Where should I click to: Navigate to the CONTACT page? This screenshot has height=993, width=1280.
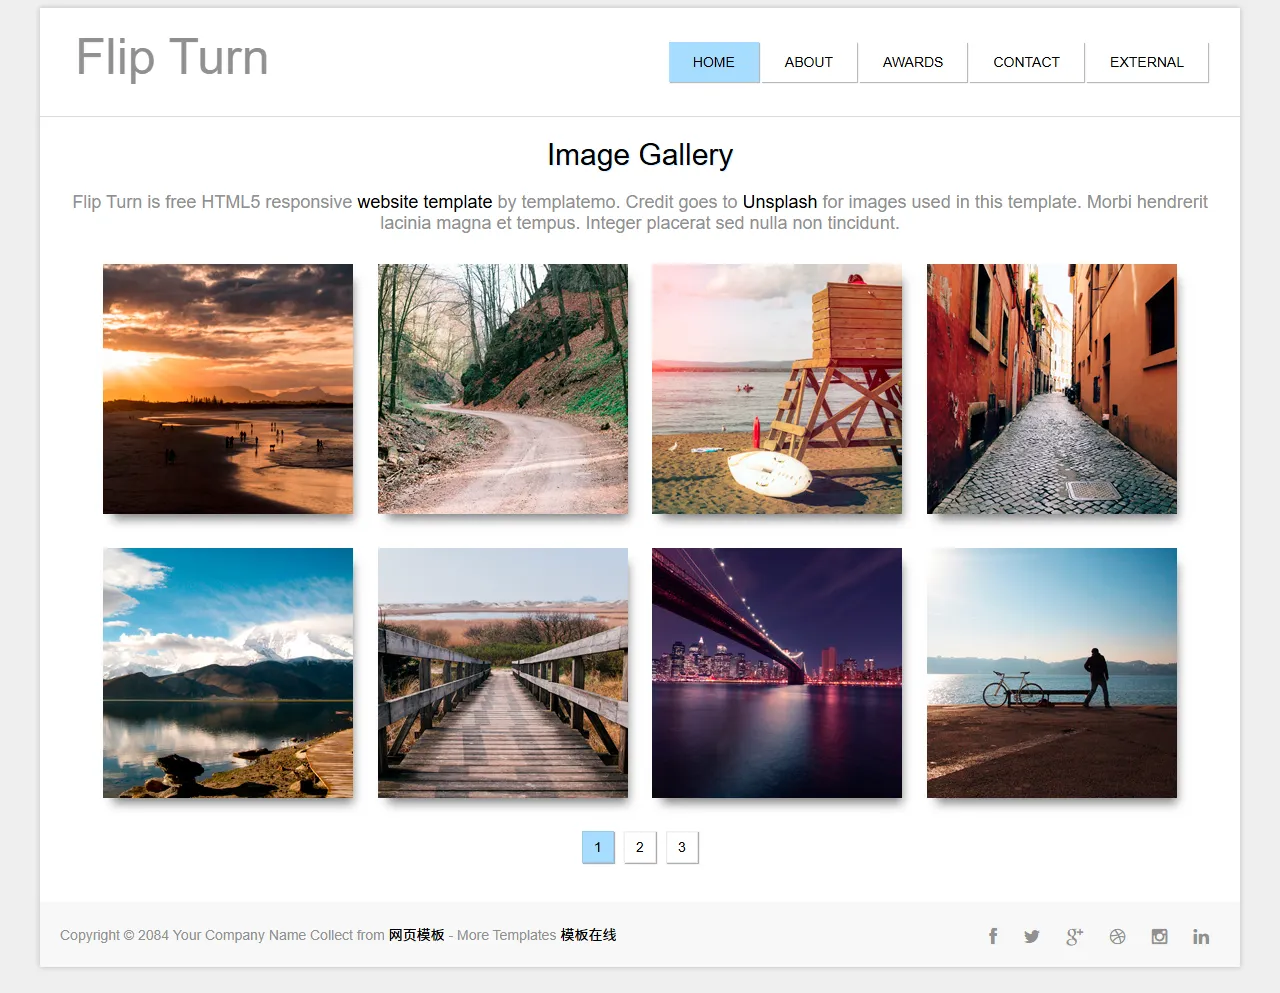1026,62
